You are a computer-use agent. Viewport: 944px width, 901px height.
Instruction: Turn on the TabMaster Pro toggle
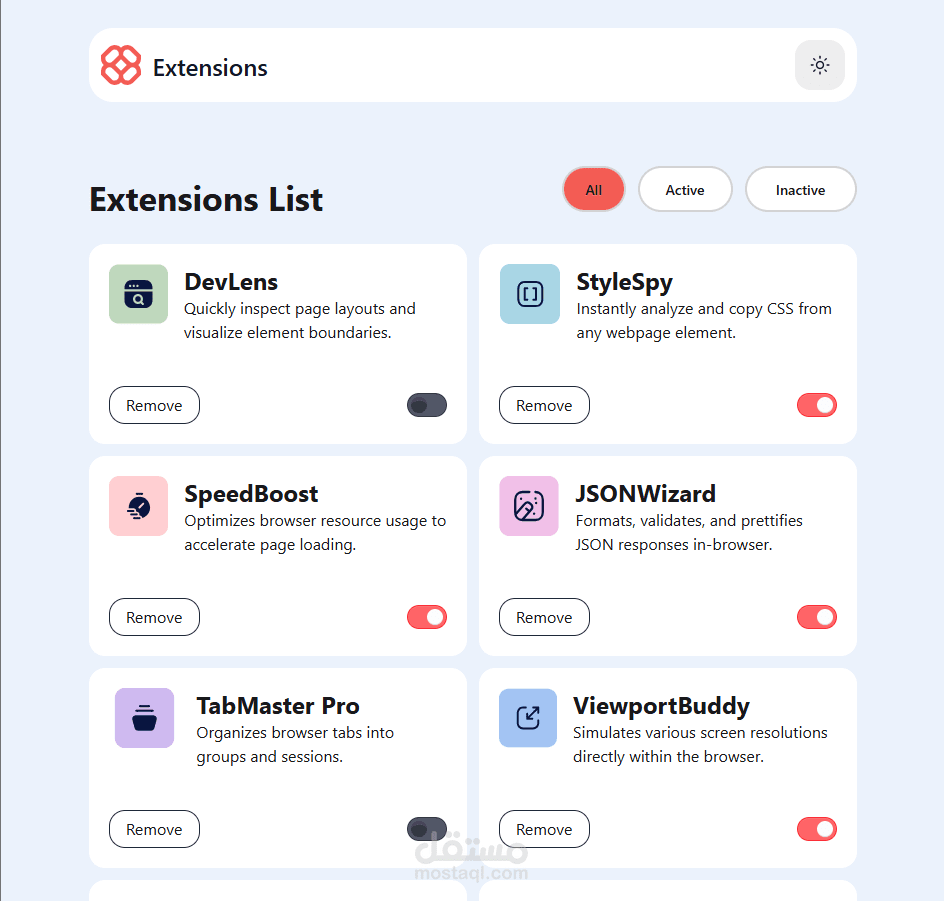[427, 829]
